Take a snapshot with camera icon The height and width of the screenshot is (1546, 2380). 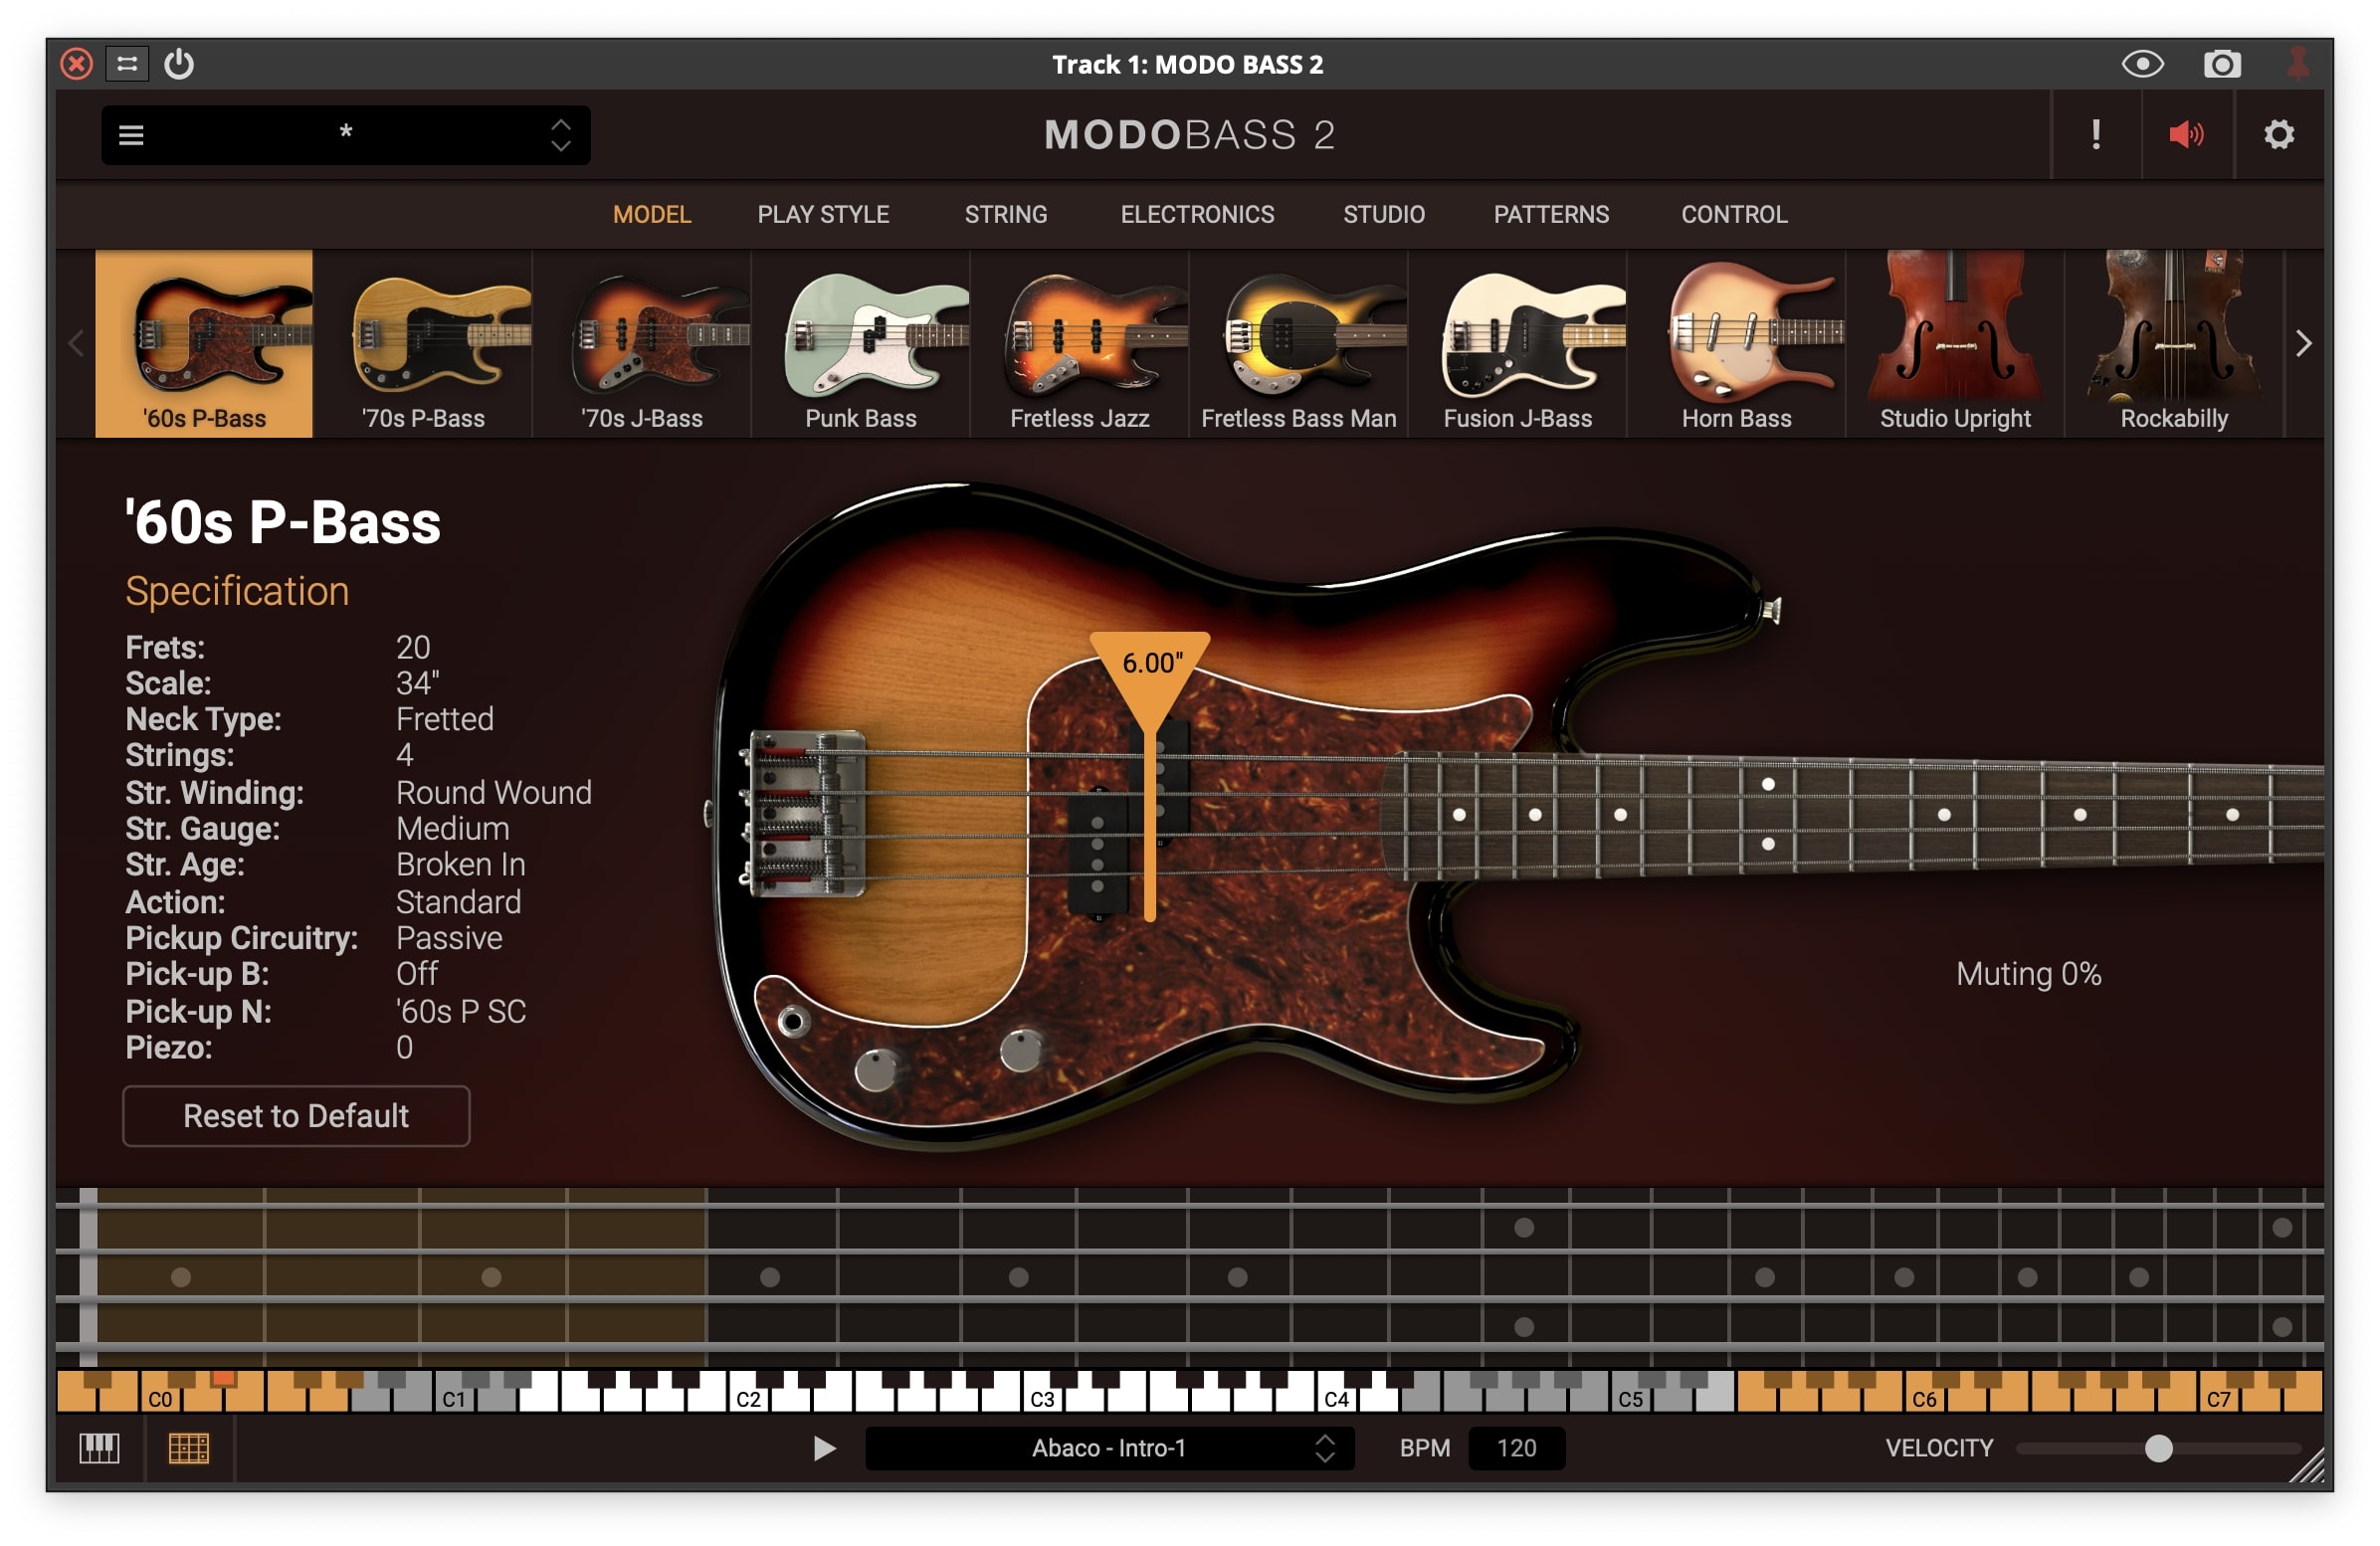tap(2221, 65)
